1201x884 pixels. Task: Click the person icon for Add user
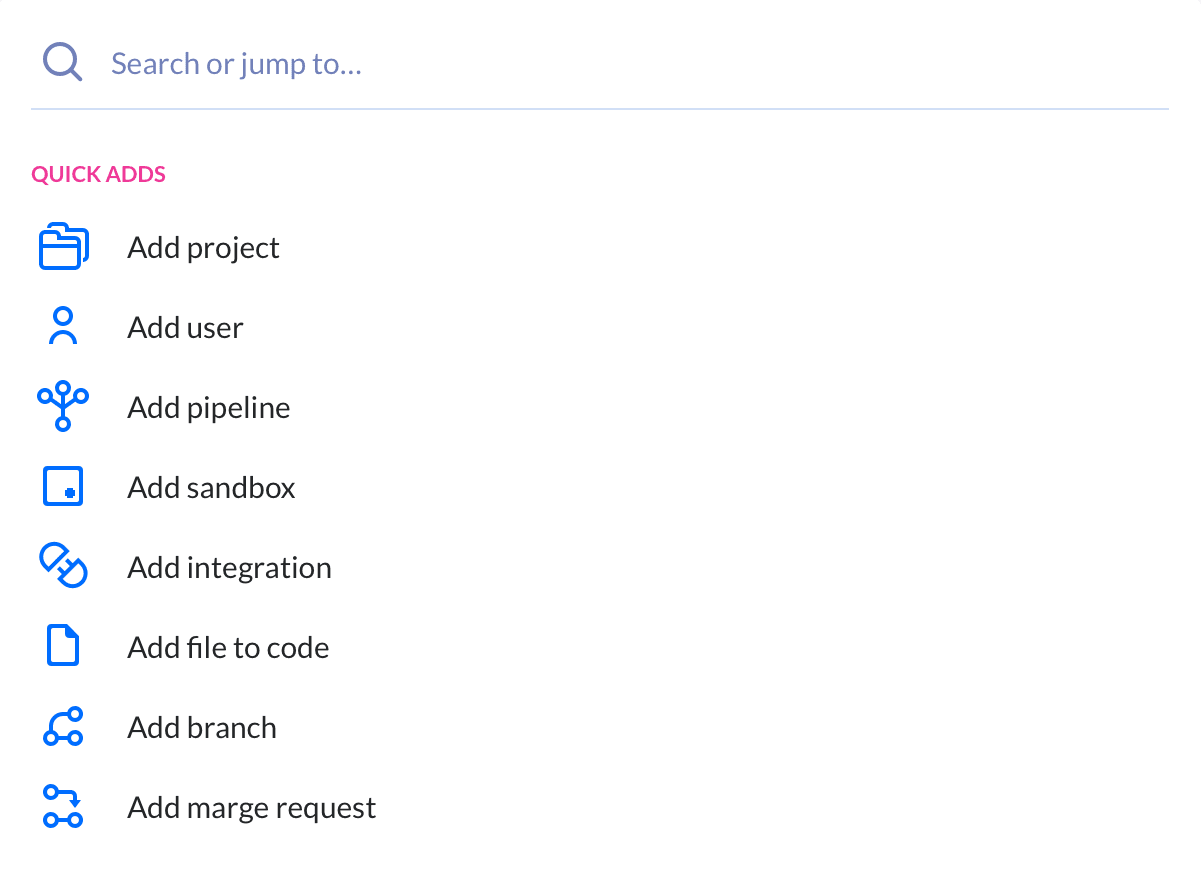[63, 327]
